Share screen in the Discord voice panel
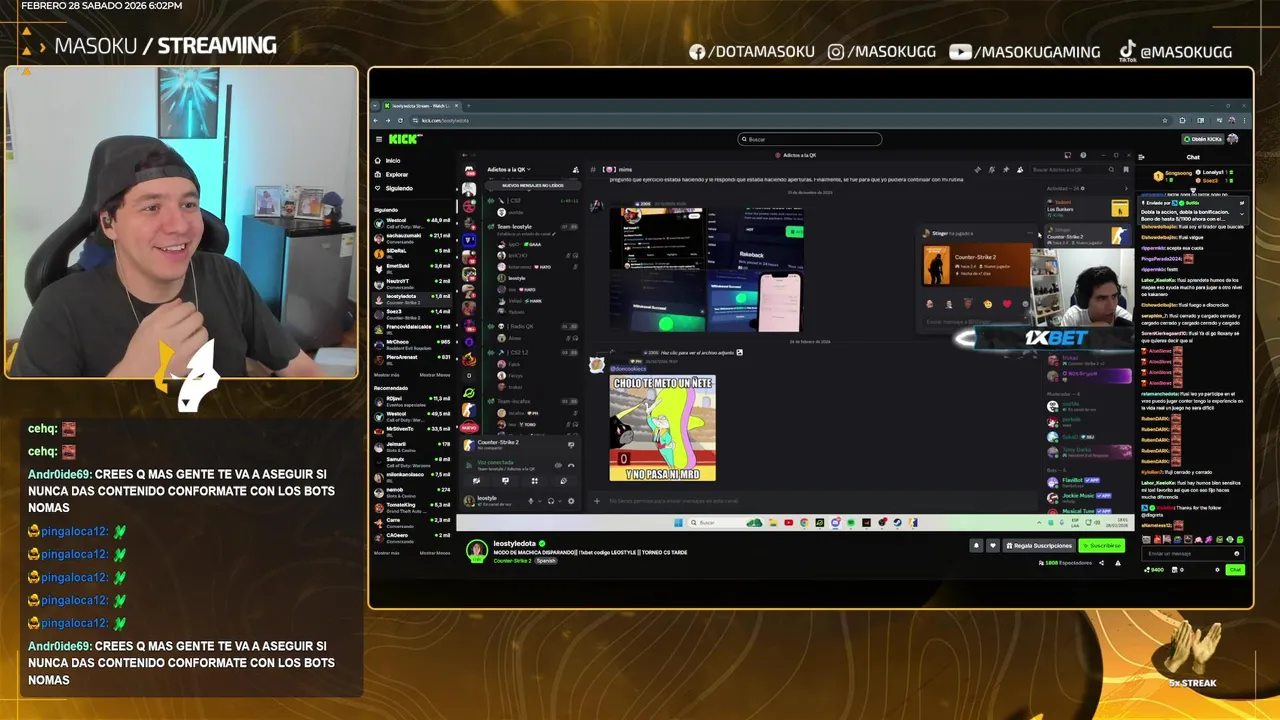This screenshot has width=1280, height=720. tap(505, 481)
